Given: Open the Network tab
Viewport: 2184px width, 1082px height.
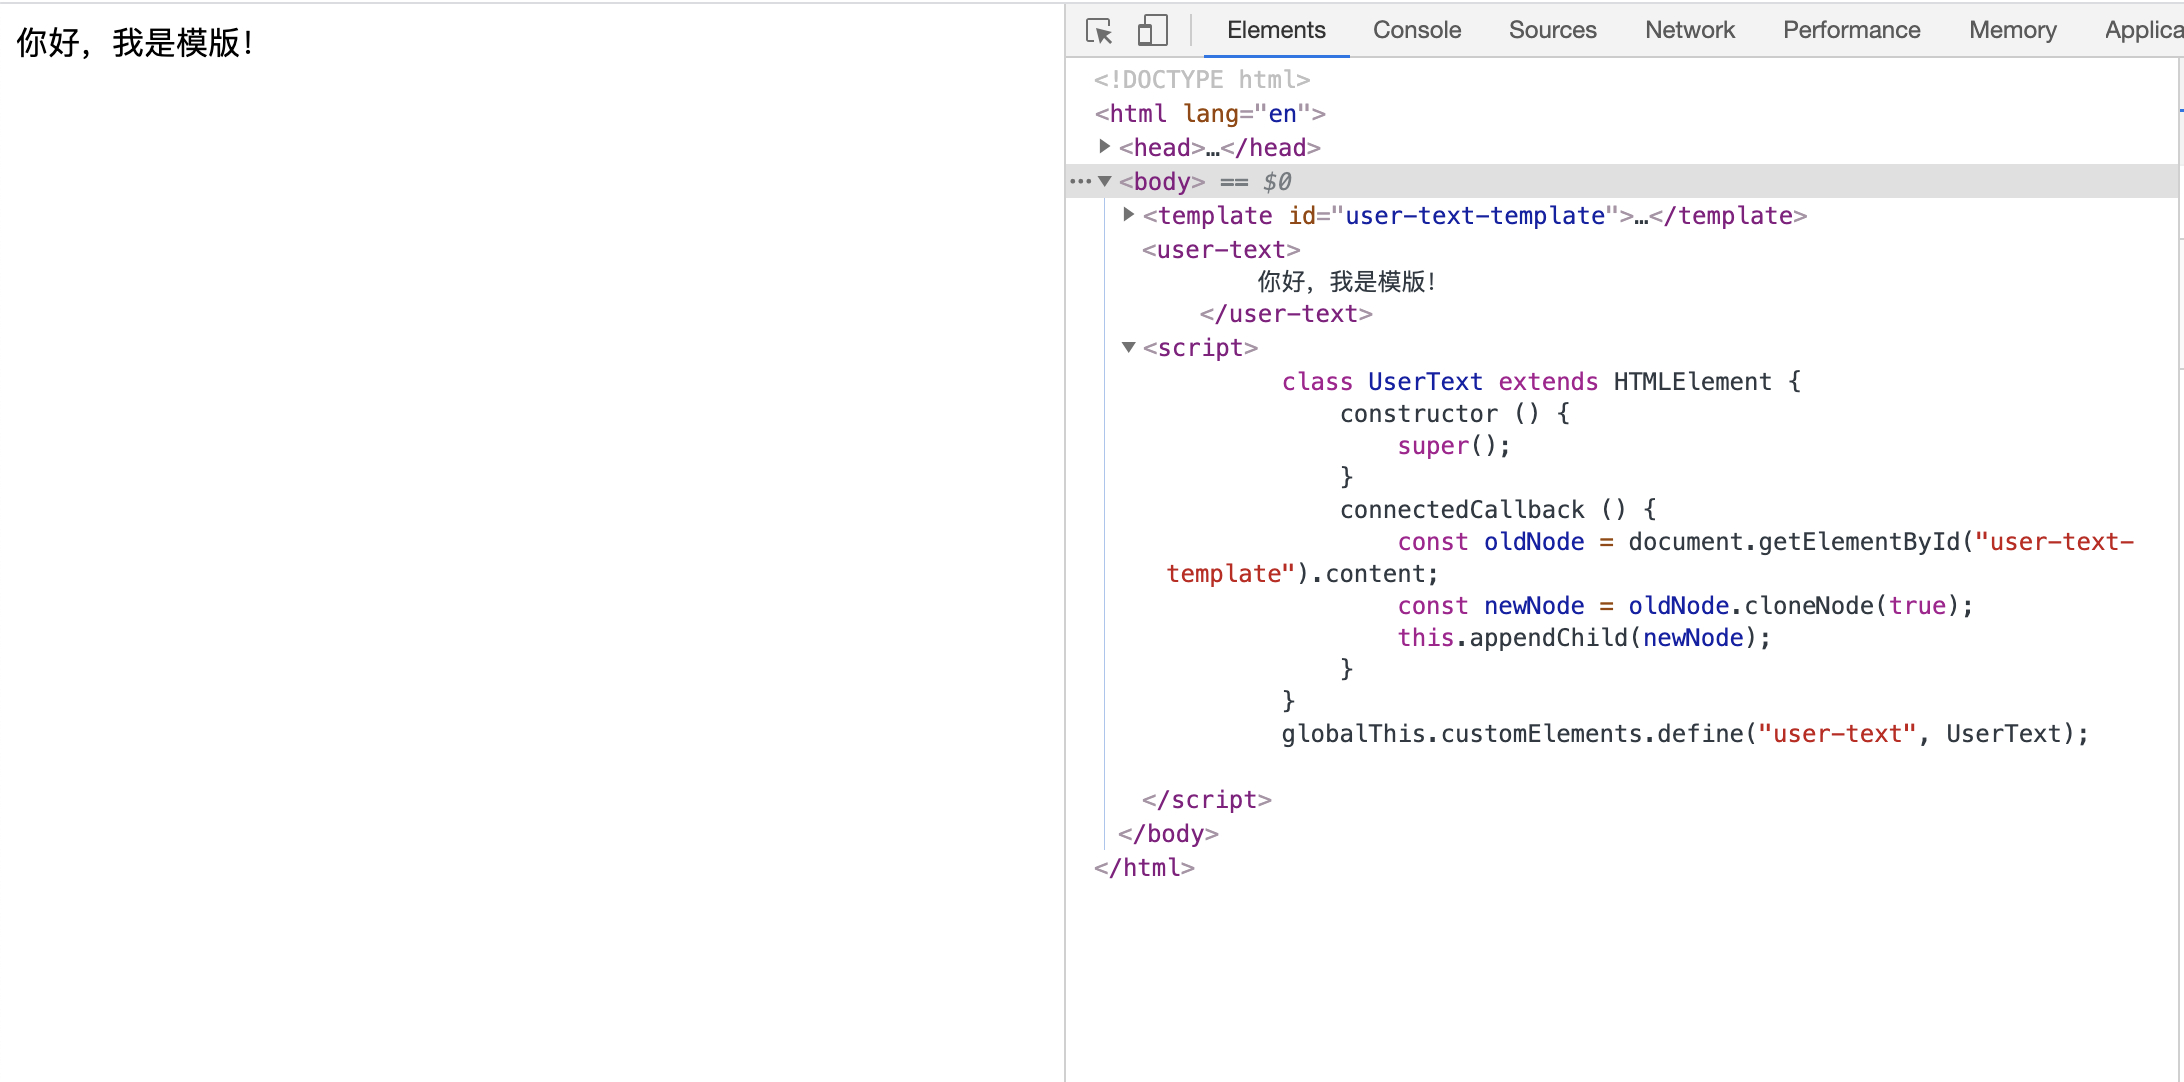Looking at the screenshot, I should point(1689,30).
